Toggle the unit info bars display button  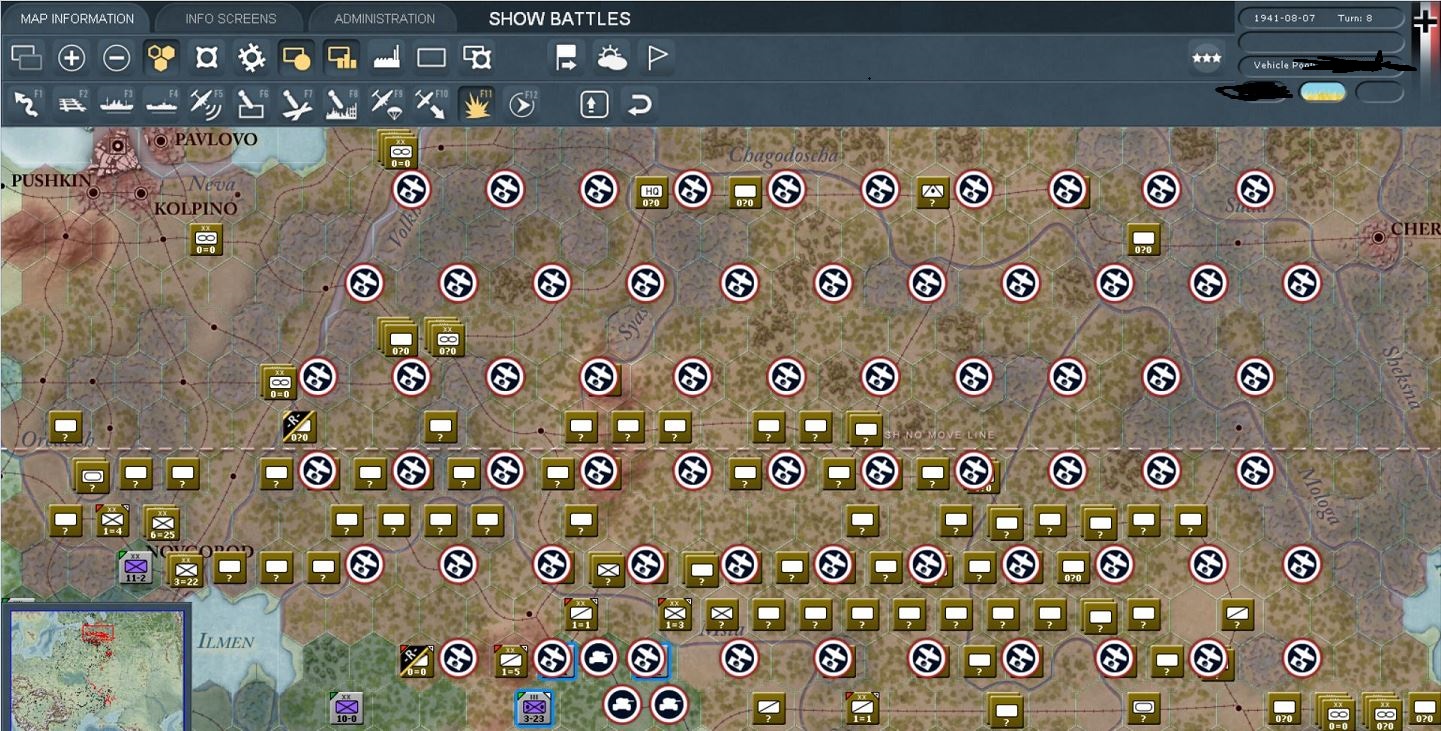342,58
